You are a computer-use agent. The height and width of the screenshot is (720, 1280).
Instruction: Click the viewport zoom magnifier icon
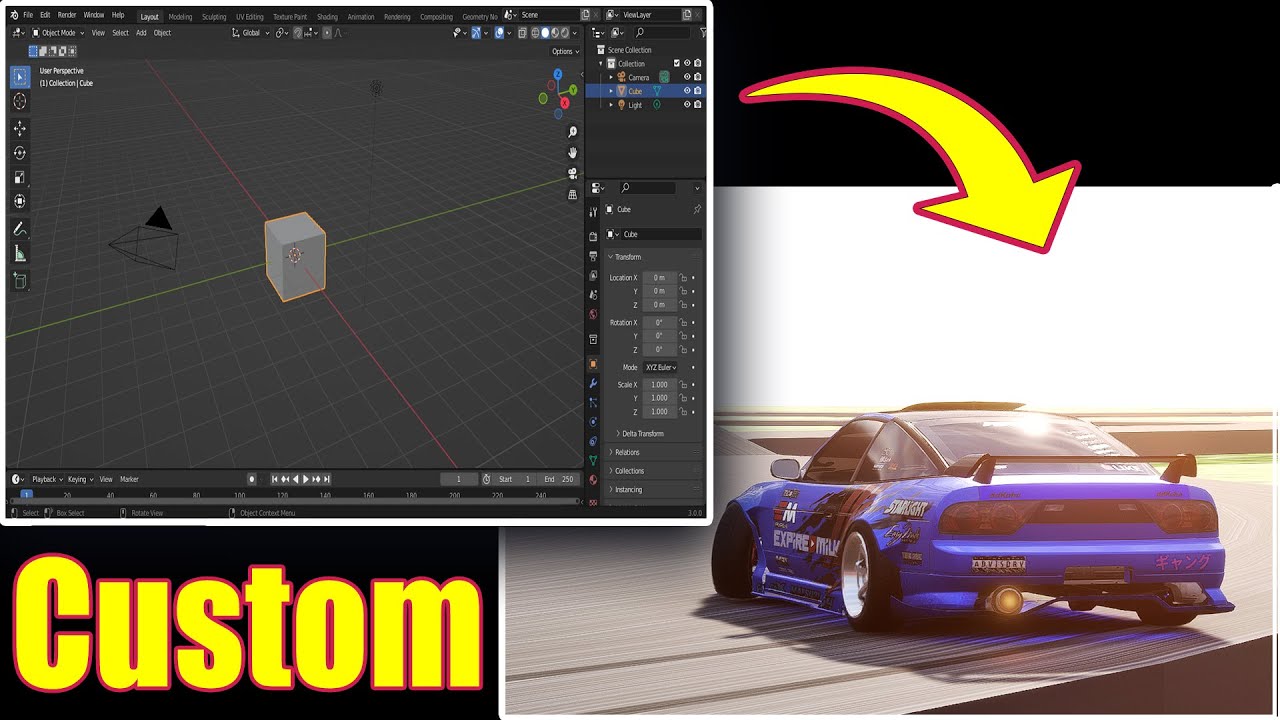point(572,132)
